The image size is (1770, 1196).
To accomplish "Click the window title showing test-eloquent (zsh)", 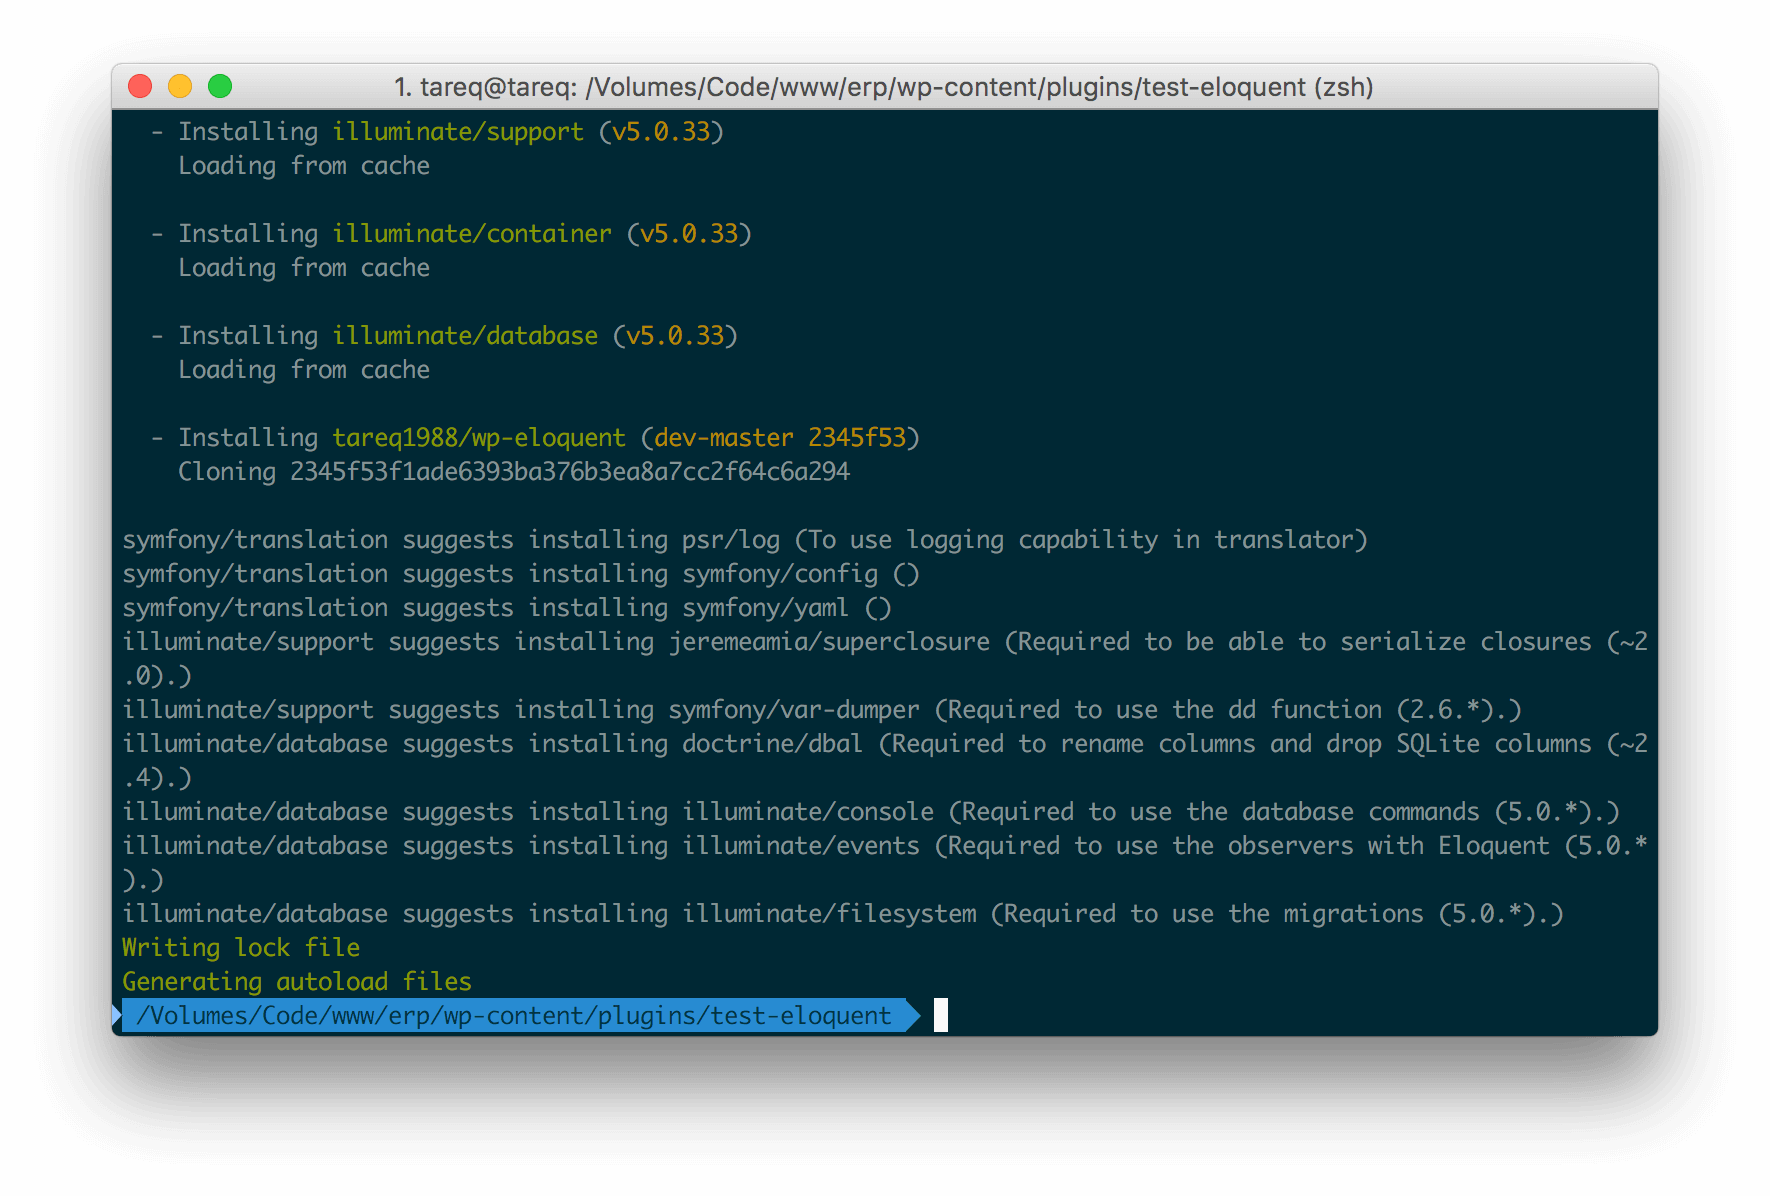I will (x=884, y=87).
